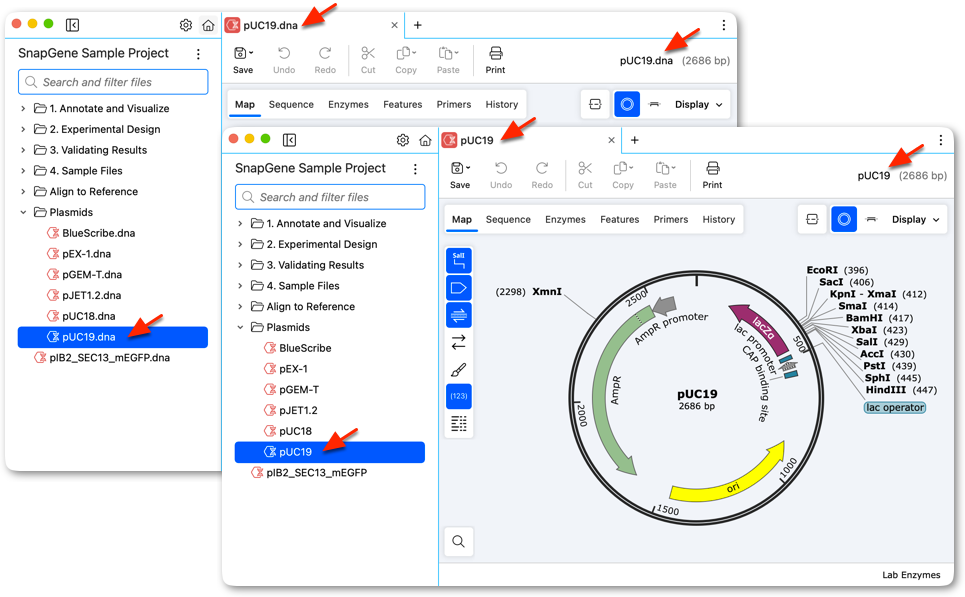The image size is (965, 597).
Task: Open Display dropdown in front window
Action: [915, 220]
